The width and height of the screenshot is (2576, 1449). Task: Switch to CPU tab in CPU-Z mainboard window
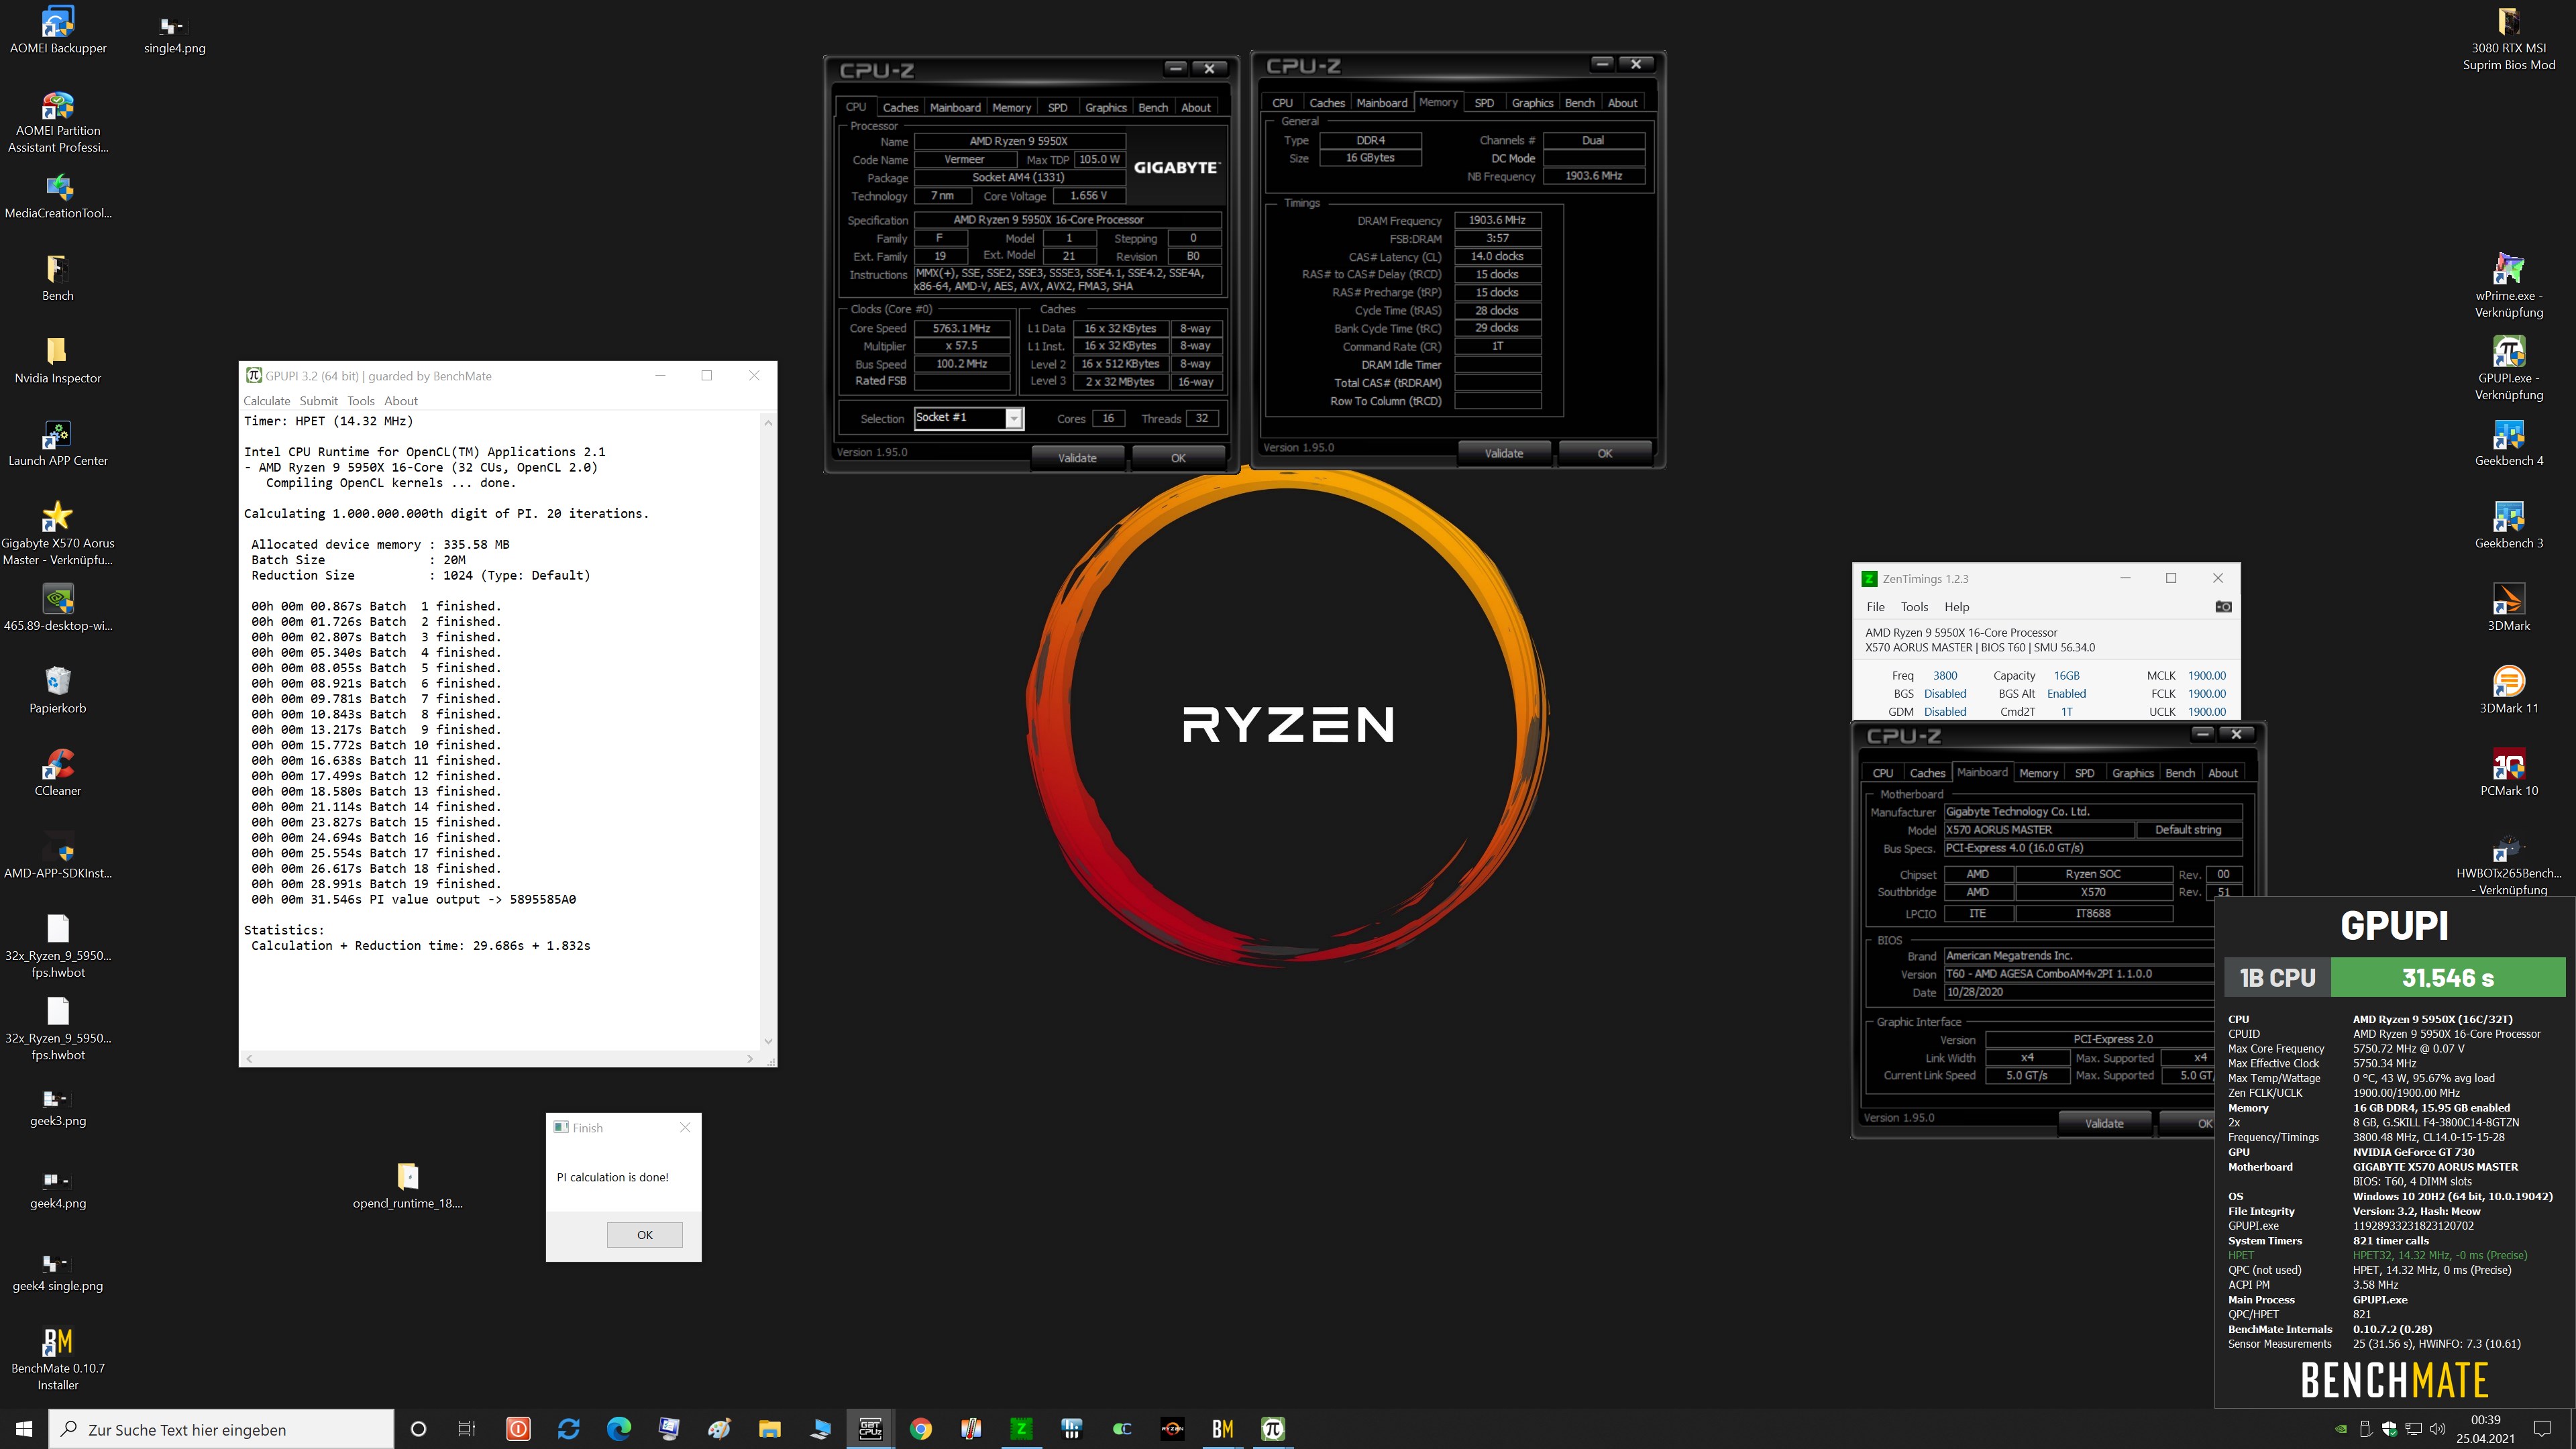pyautogui.click(x=1883, y=773)
